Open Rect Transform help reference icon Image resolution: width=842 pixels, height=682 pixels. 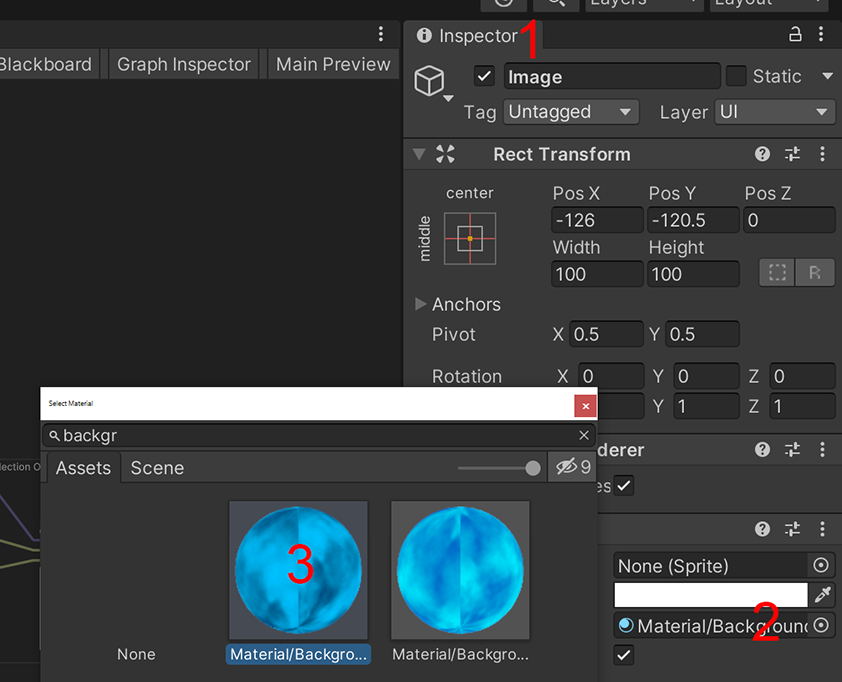click(x=762, y=154)
